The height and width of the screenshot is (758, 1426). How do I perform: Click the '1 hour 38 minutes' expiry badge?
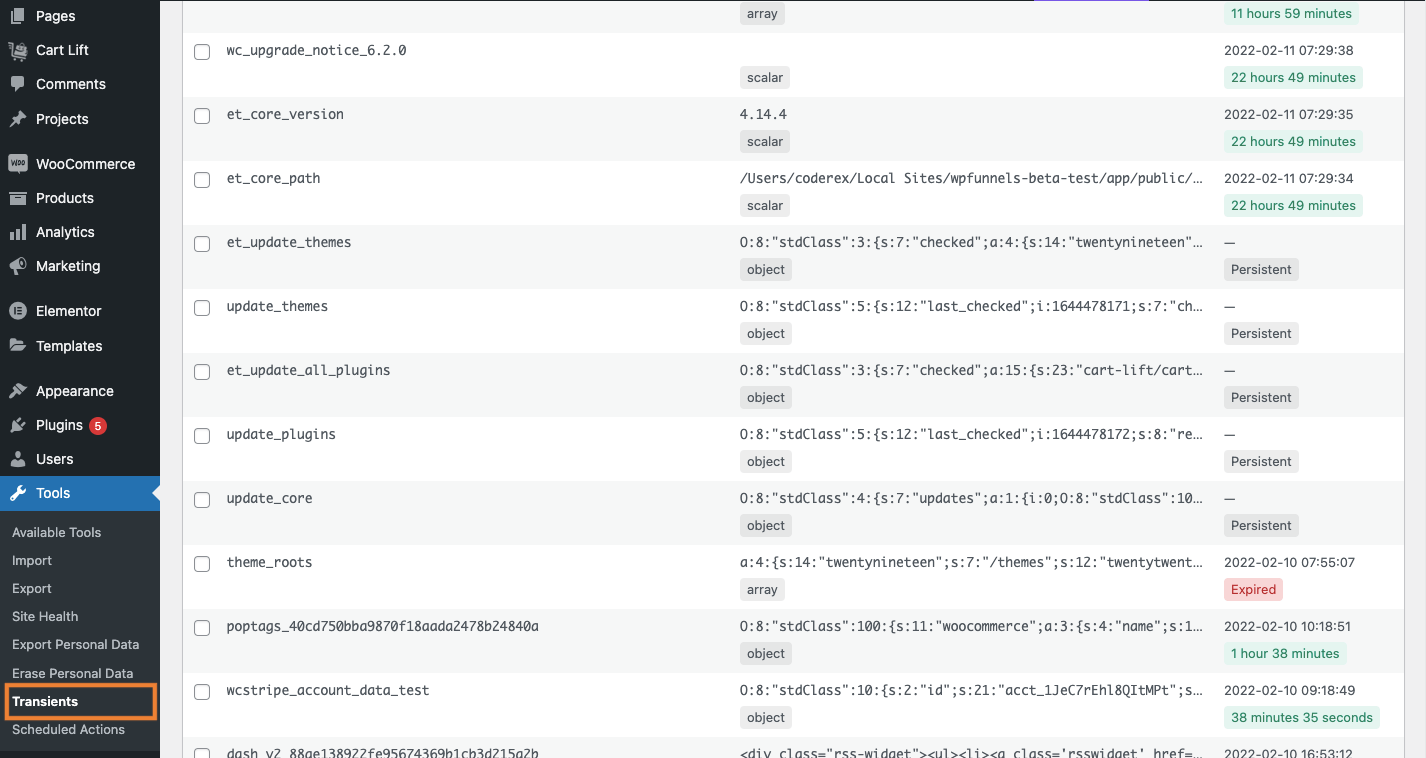click(x=1285, y=653)
